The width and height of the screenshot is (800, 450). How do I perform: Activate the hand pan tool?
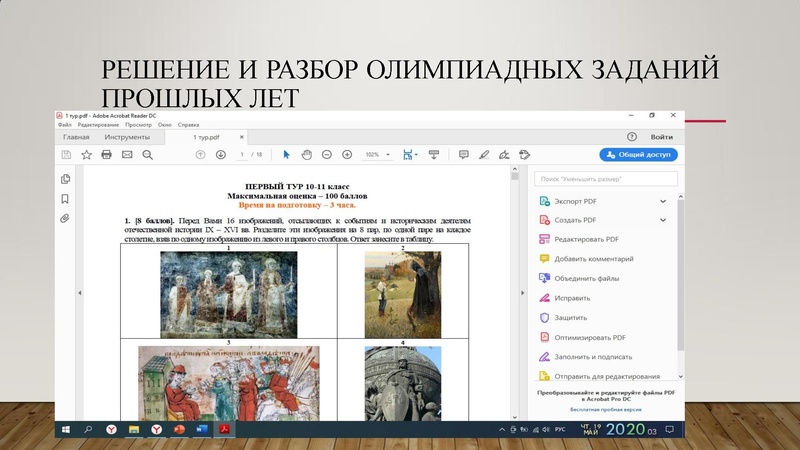pos(307,155)
